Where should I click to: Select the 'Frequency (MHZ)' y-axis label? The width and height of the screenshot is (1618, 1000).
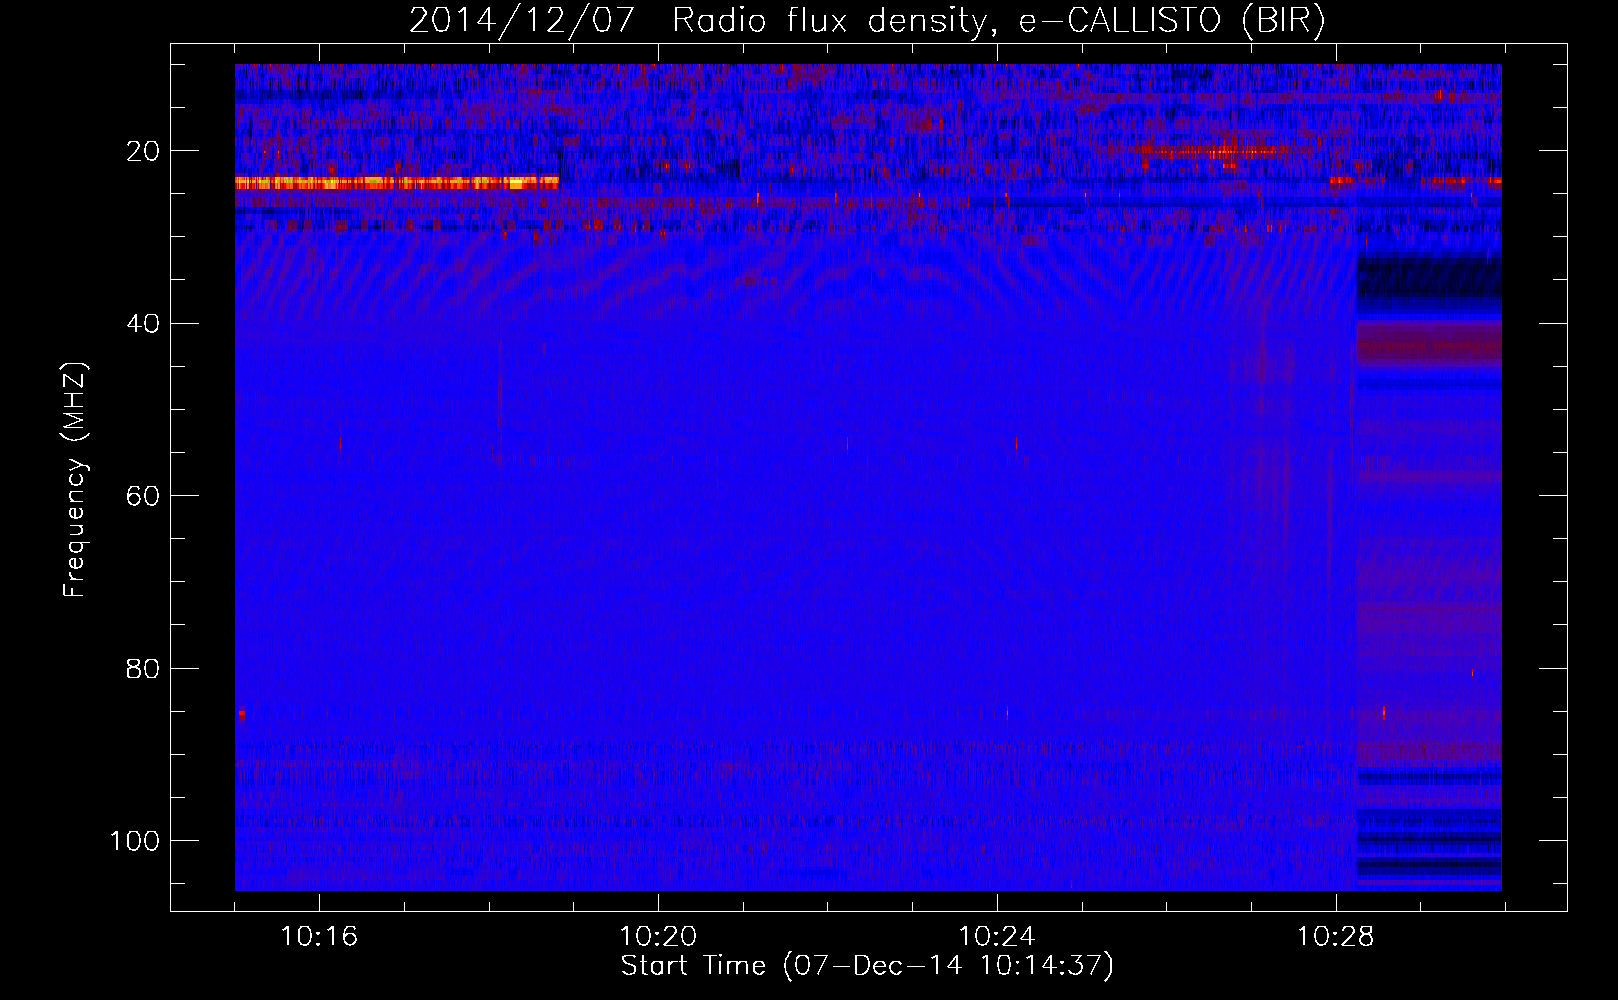coord(75,480)
